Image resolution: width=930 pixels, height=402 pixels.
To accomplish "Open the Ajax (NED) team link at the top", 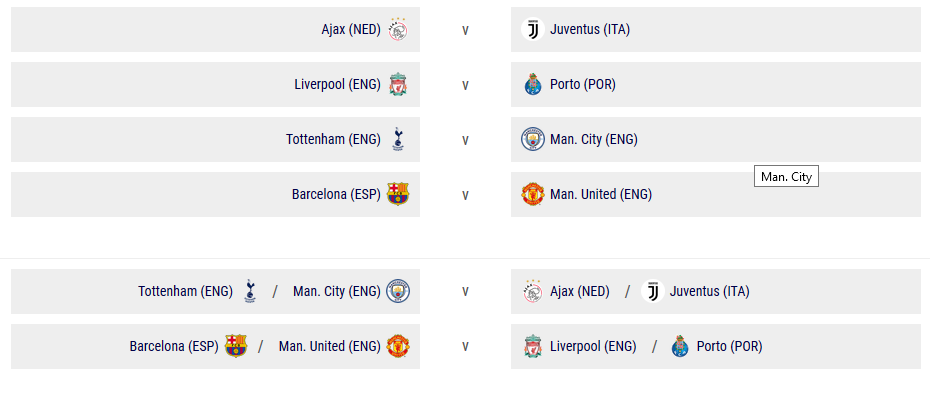I will (351, 29).
